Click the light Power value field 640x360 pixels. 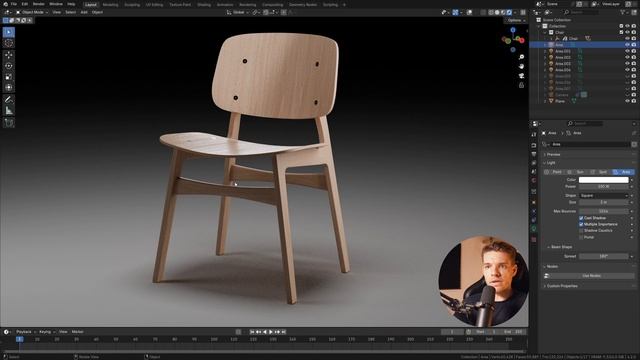pyautogui.click(x=604, y=187)
